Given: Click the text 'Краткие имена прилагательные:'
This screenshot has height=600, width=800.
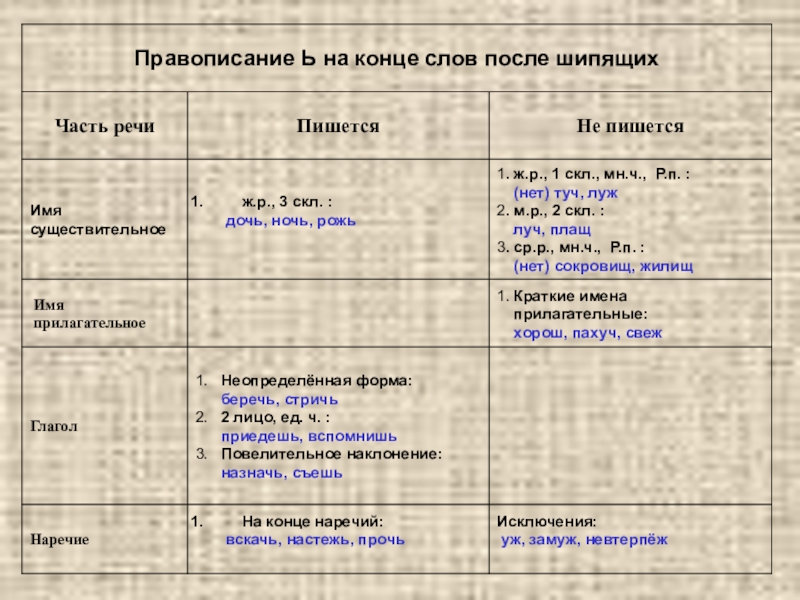Looking at the screenshot, I should coord(580,305).
